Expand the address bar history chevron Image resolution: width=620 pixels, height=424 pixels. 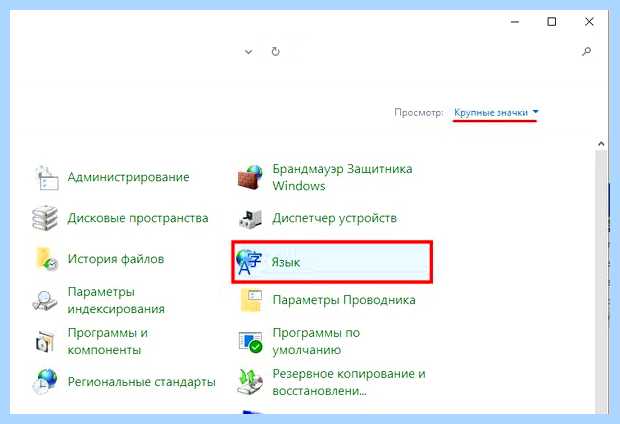tap(248, 51)
